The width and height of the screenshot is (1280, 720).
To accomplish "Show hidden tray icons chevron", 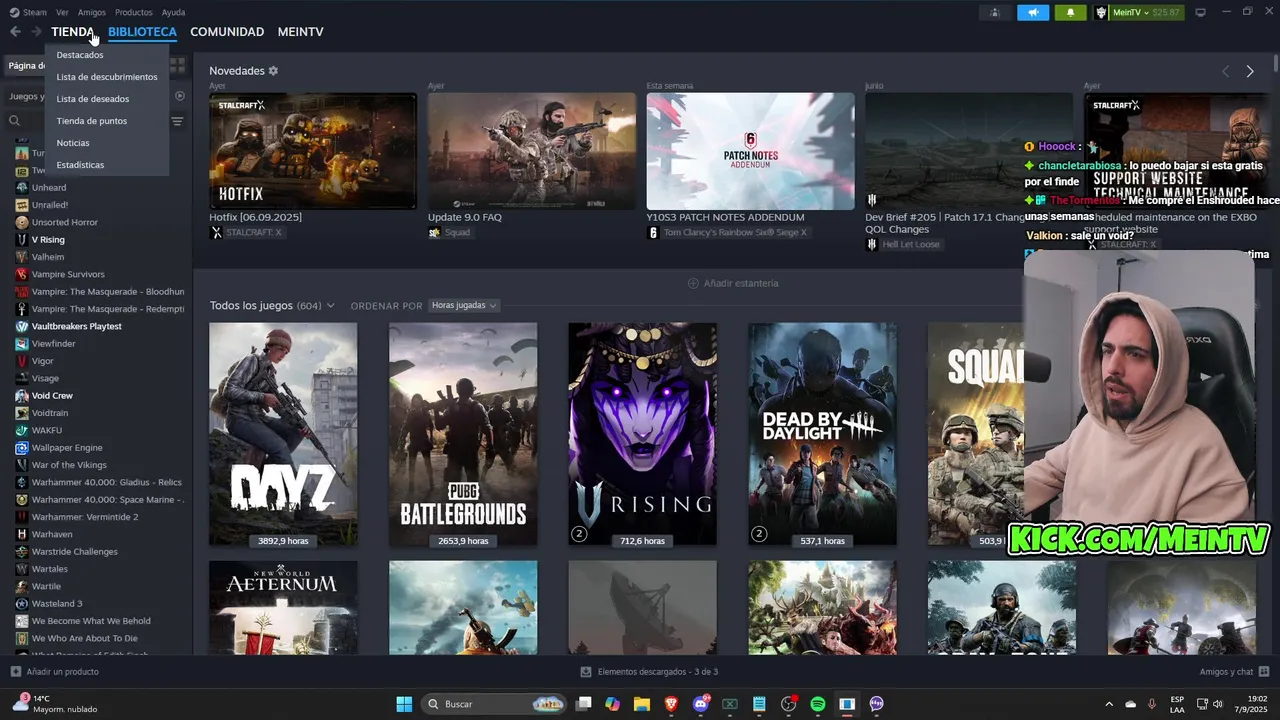I will coord(1108,704).
